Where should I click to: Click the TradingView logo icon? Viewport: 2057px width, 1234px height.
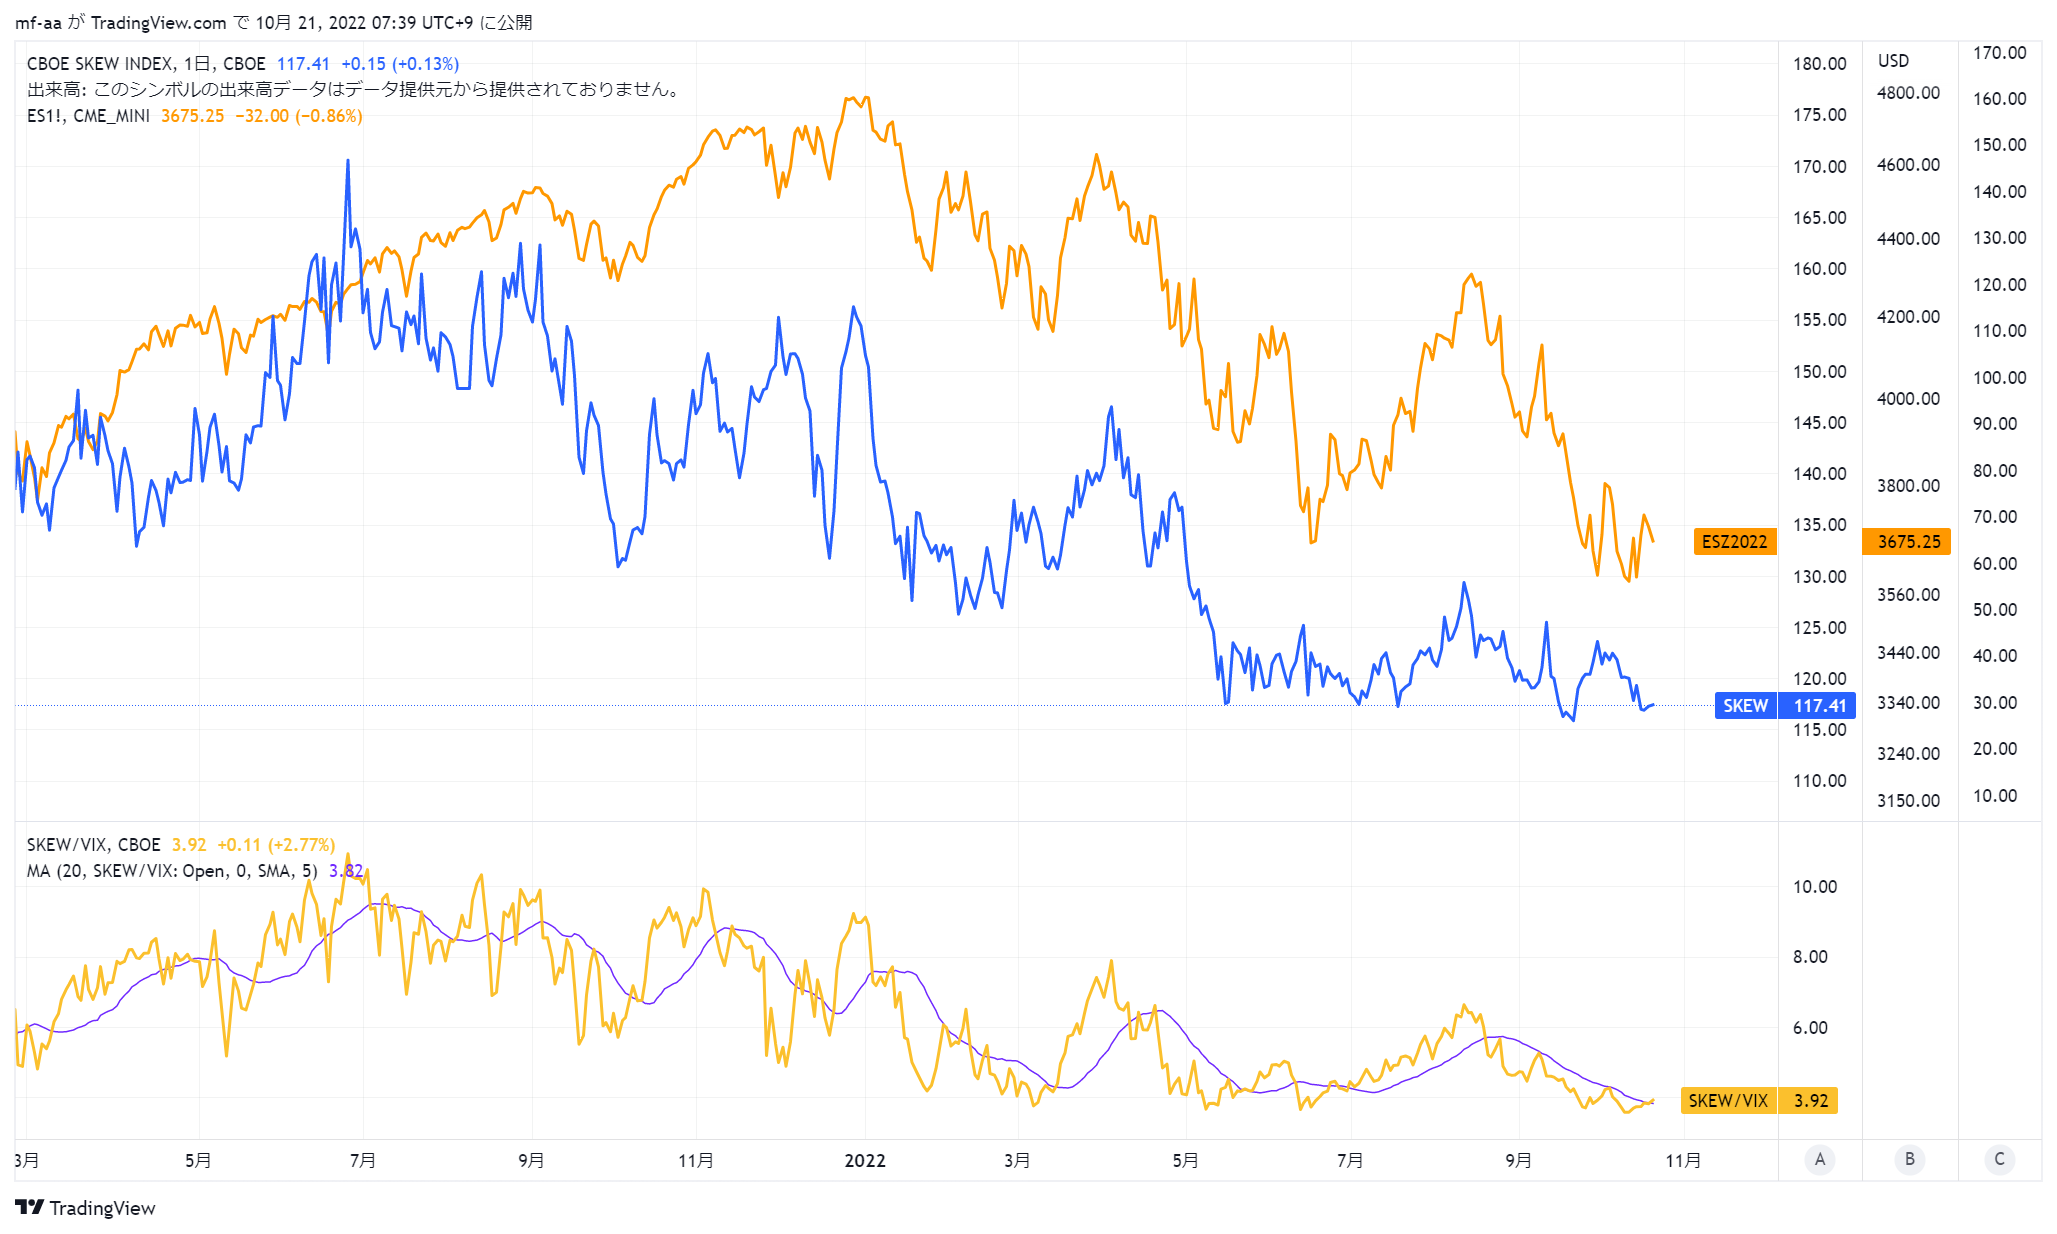pyautogui.click(x=30, y=1207)
